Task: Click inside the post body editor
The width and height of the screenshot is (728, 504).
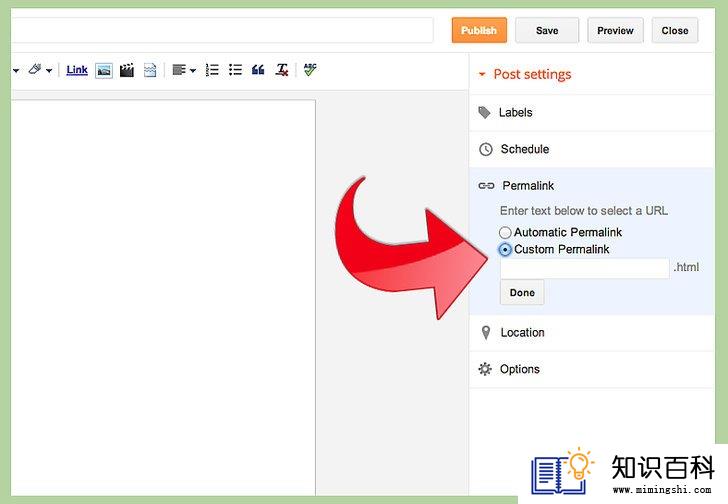Action: pyautogui.click(x=163, y=297)
